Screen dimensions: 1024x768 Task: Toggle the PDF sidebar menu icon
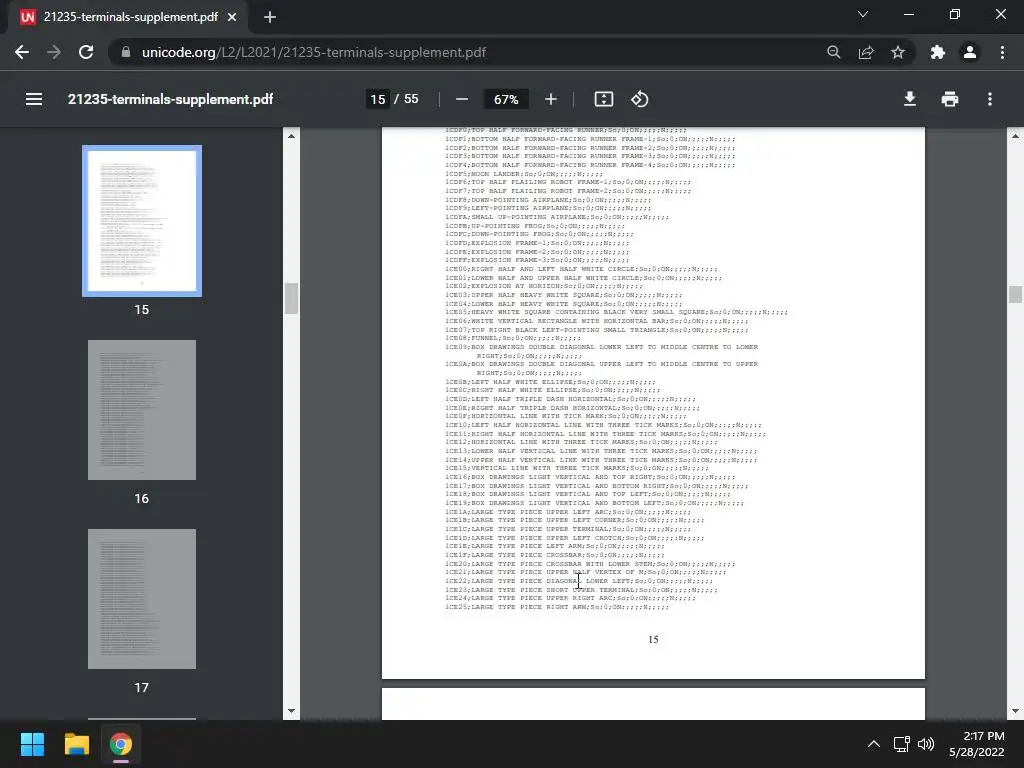[x=34, y=99]
